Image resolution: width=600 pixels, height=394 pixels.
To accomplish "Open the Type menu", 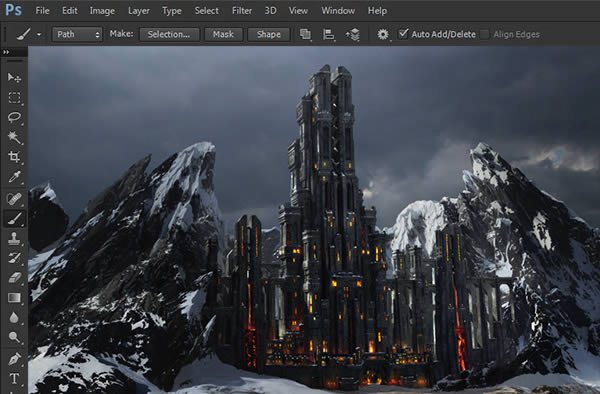I will coord(172,11).
